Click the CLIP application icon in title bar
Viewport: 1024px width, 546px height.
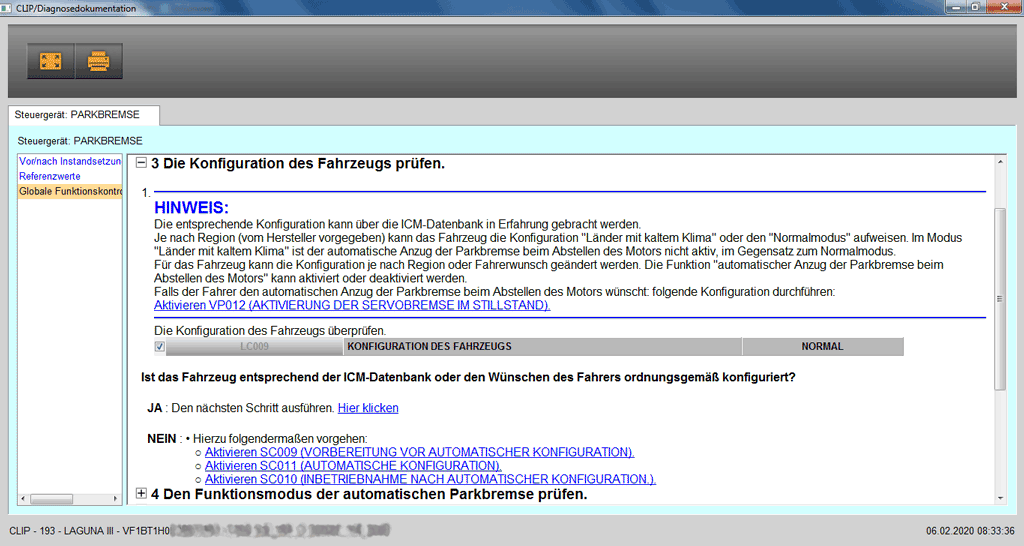pos(8,6)
